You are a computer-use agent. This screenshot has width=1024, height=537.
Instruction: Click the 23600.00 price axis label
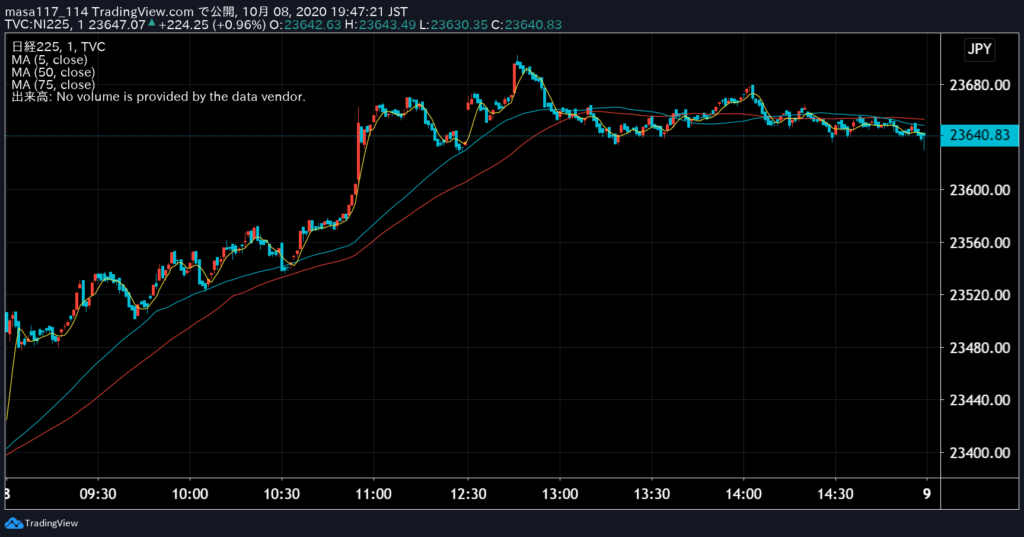(x=979, y=190)
